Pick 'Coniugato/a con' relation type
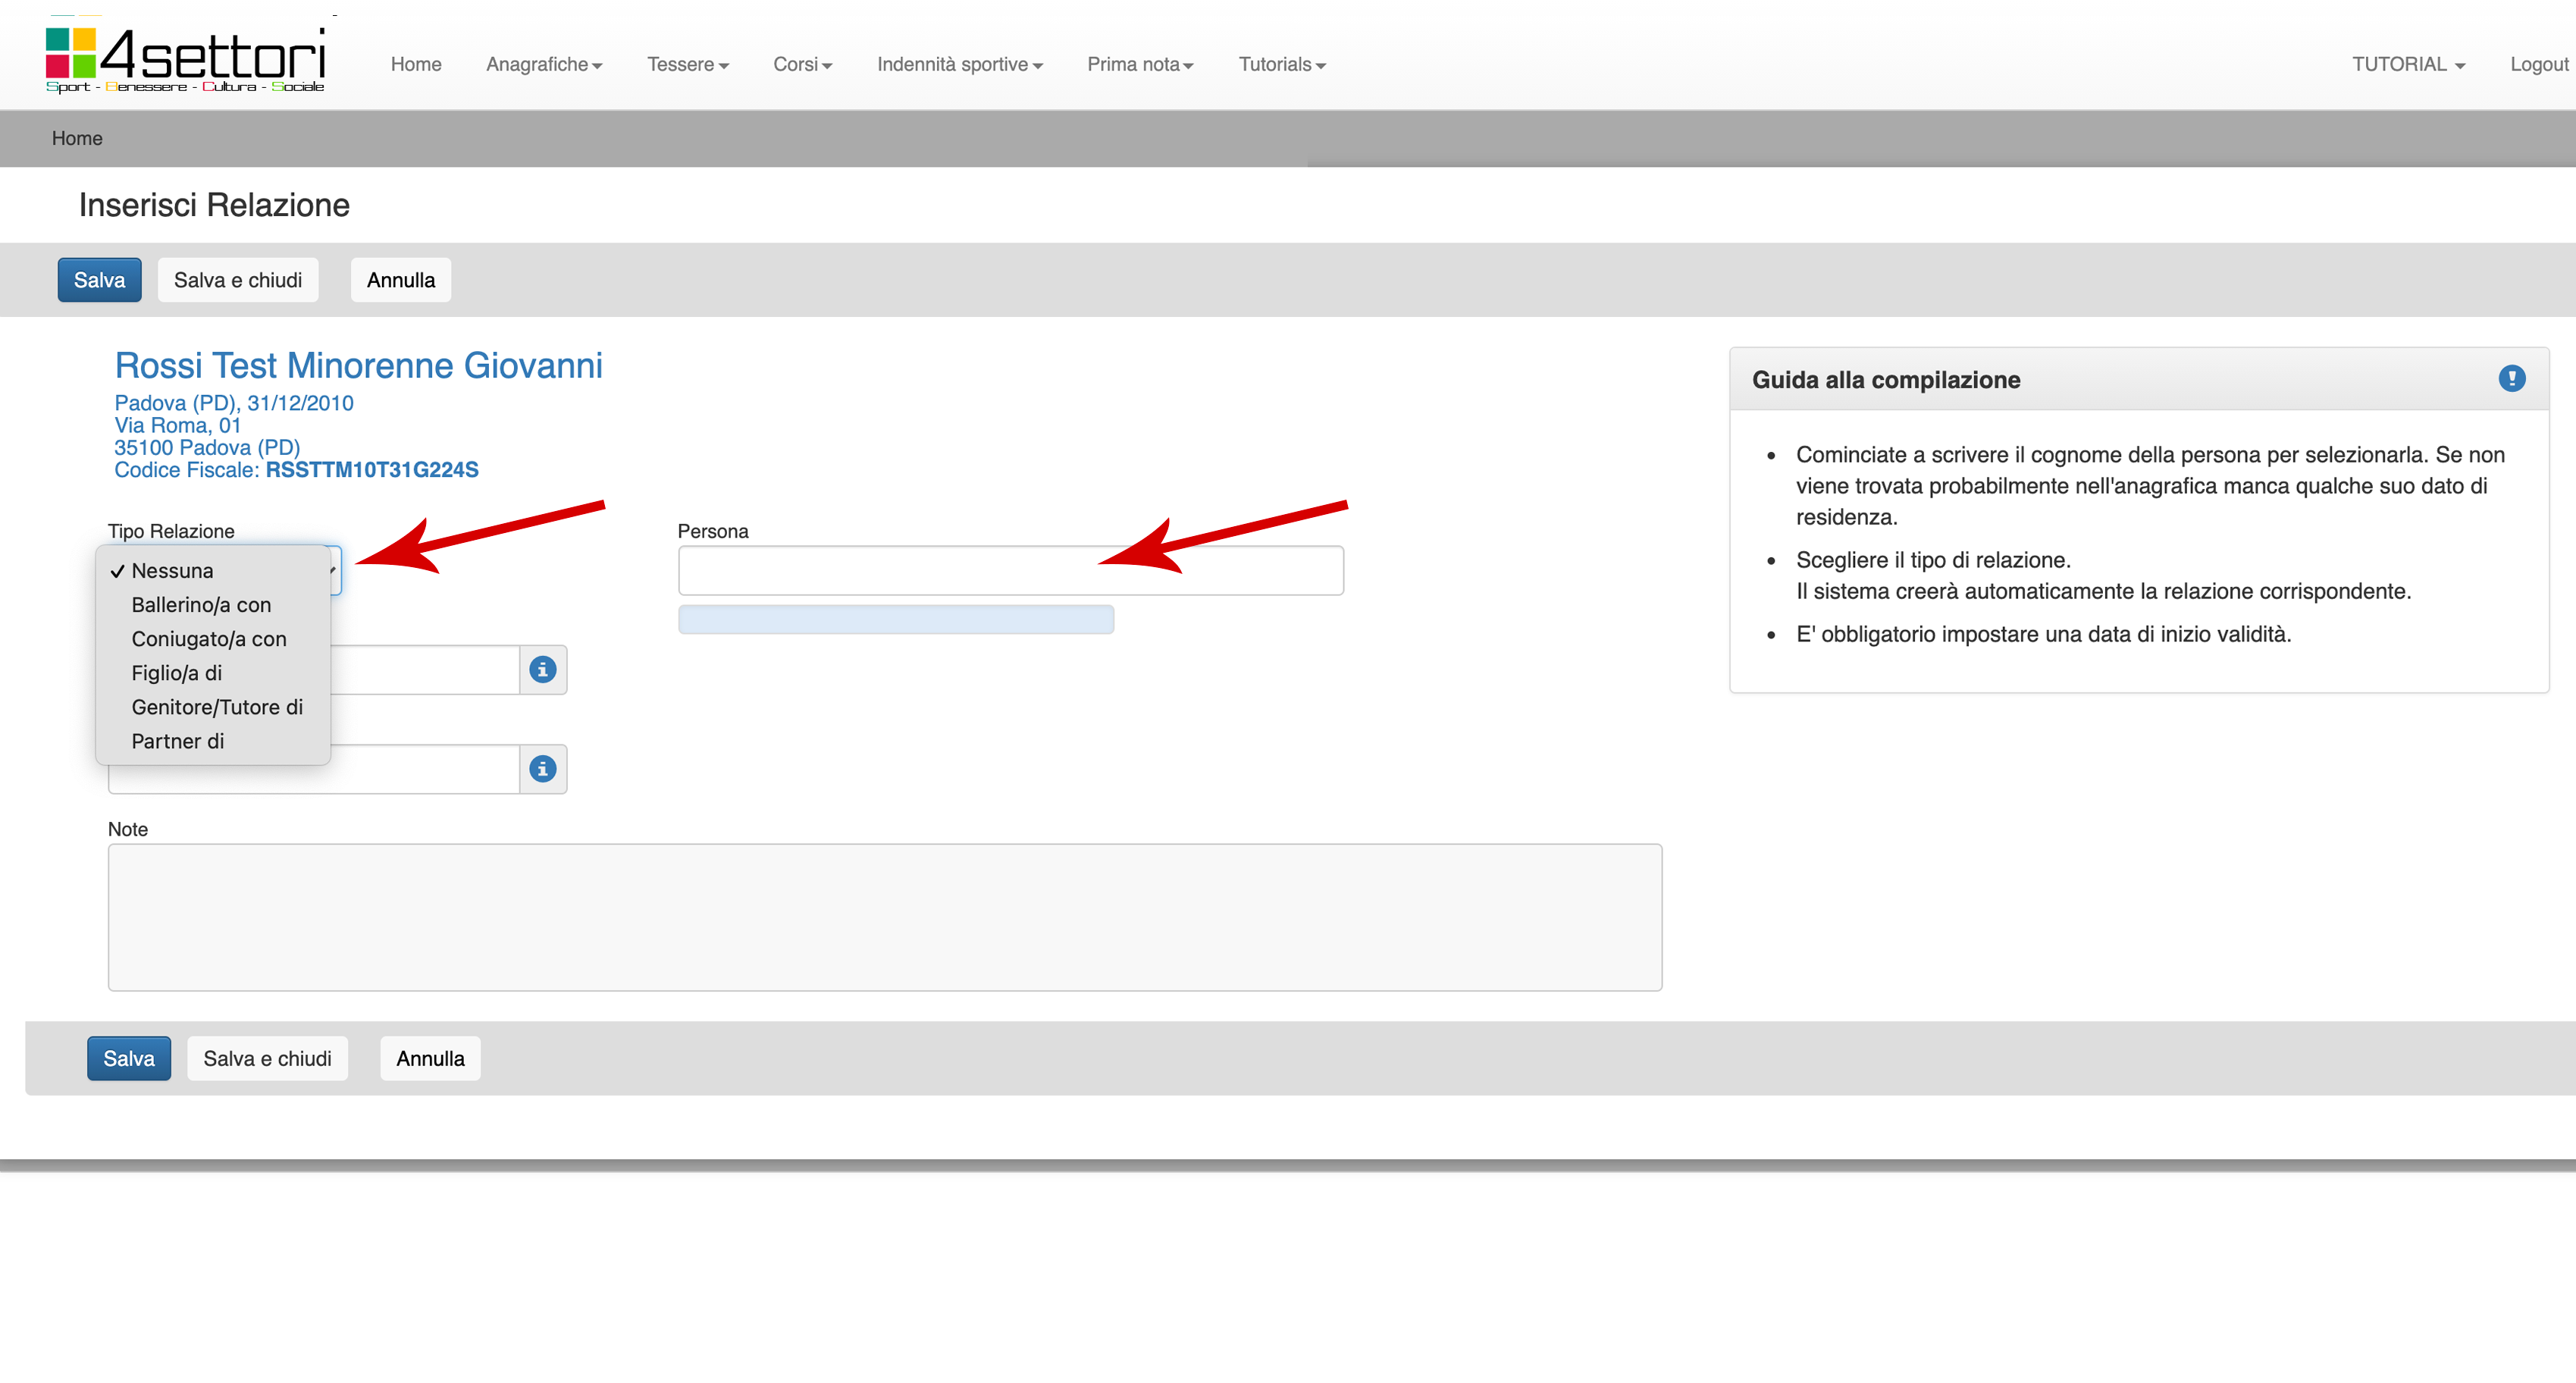The height and width of the screenshot is (1383, 2576). 208,639
